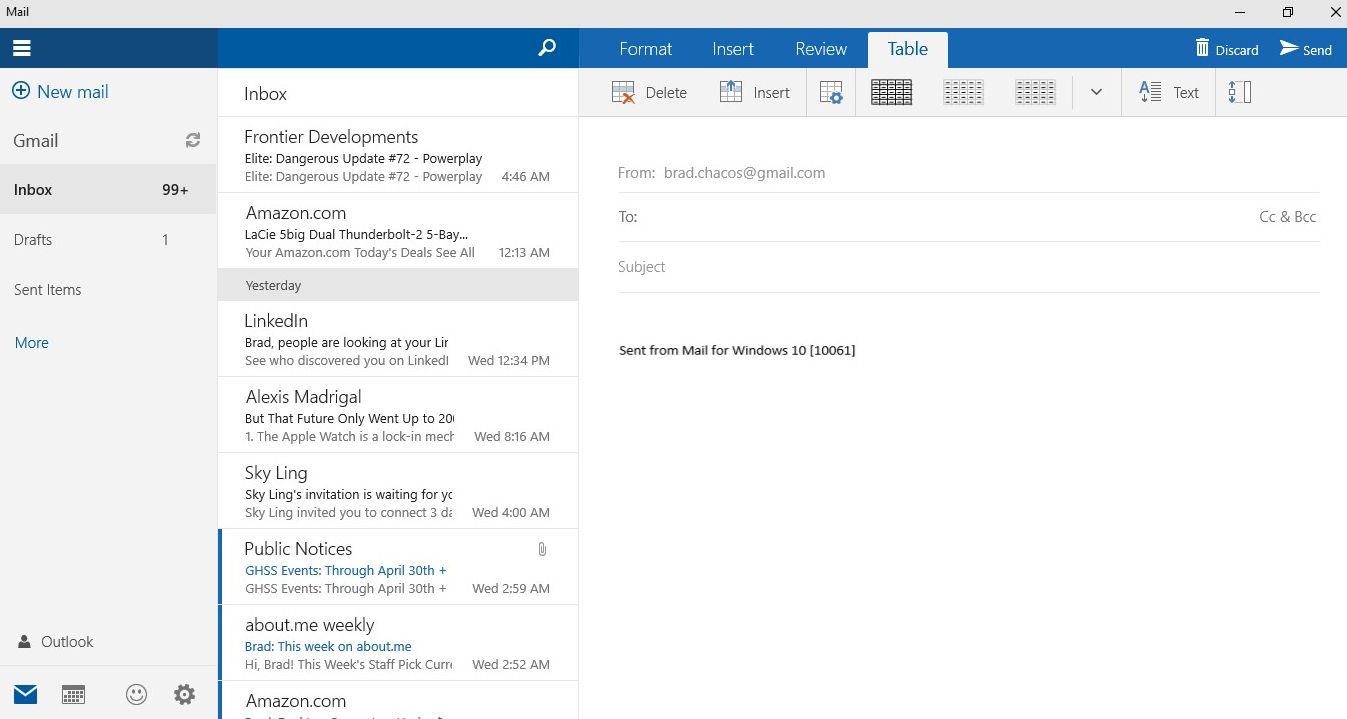Viewport: 1347px width, 719px height.
Task: Discard the current draft
Action: (x=1227, y=49)
